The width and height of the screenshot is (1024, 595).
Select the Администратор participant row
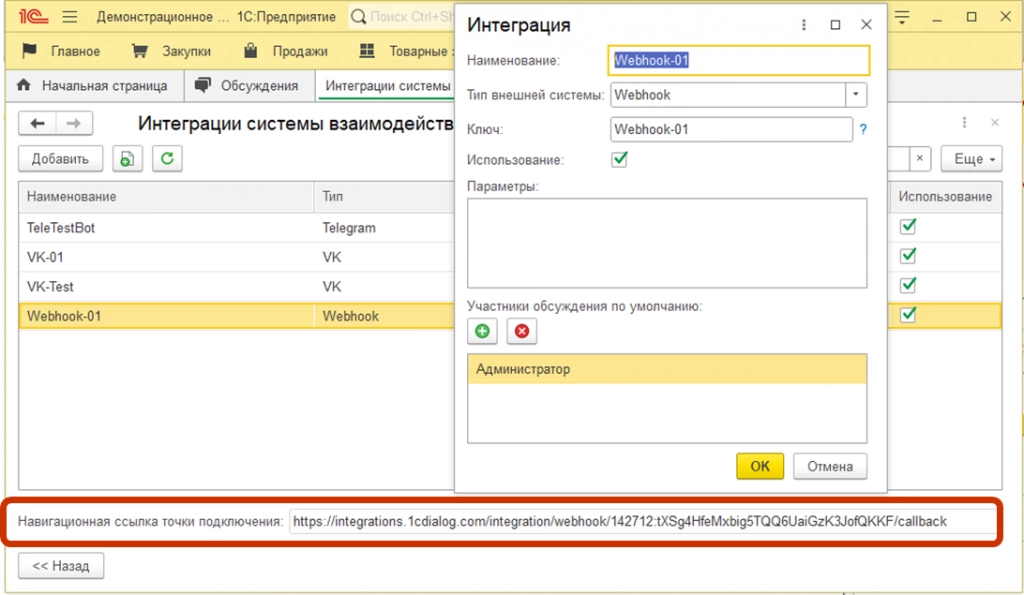667,369
